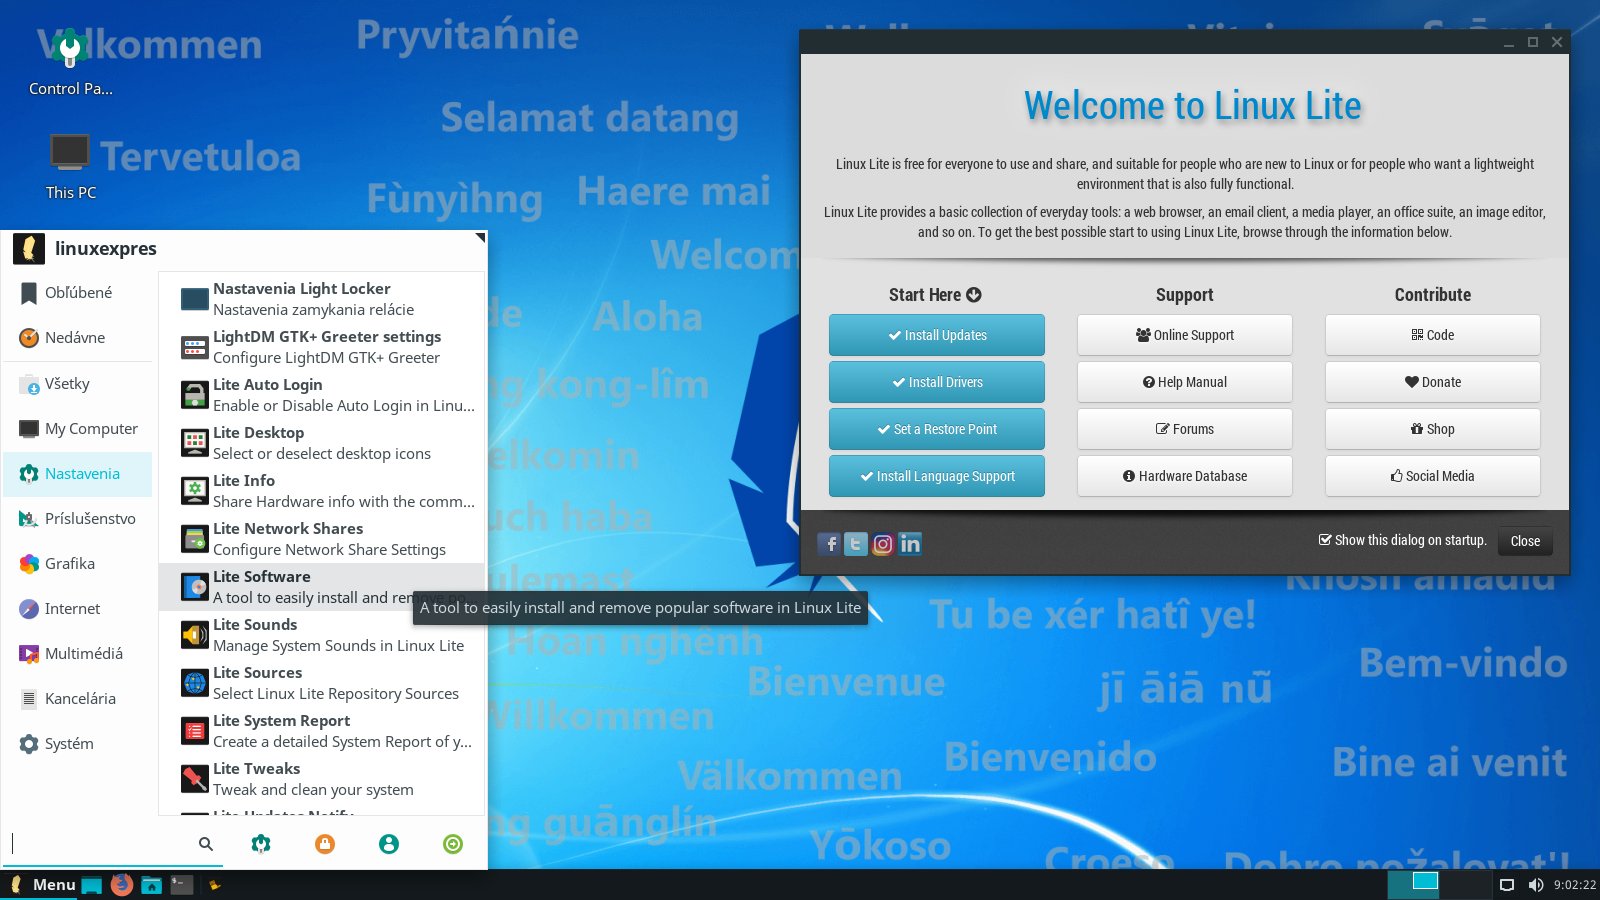Select the Príslušenstvo category
The width and height of the screenshot is (1600, 900).
78,519
